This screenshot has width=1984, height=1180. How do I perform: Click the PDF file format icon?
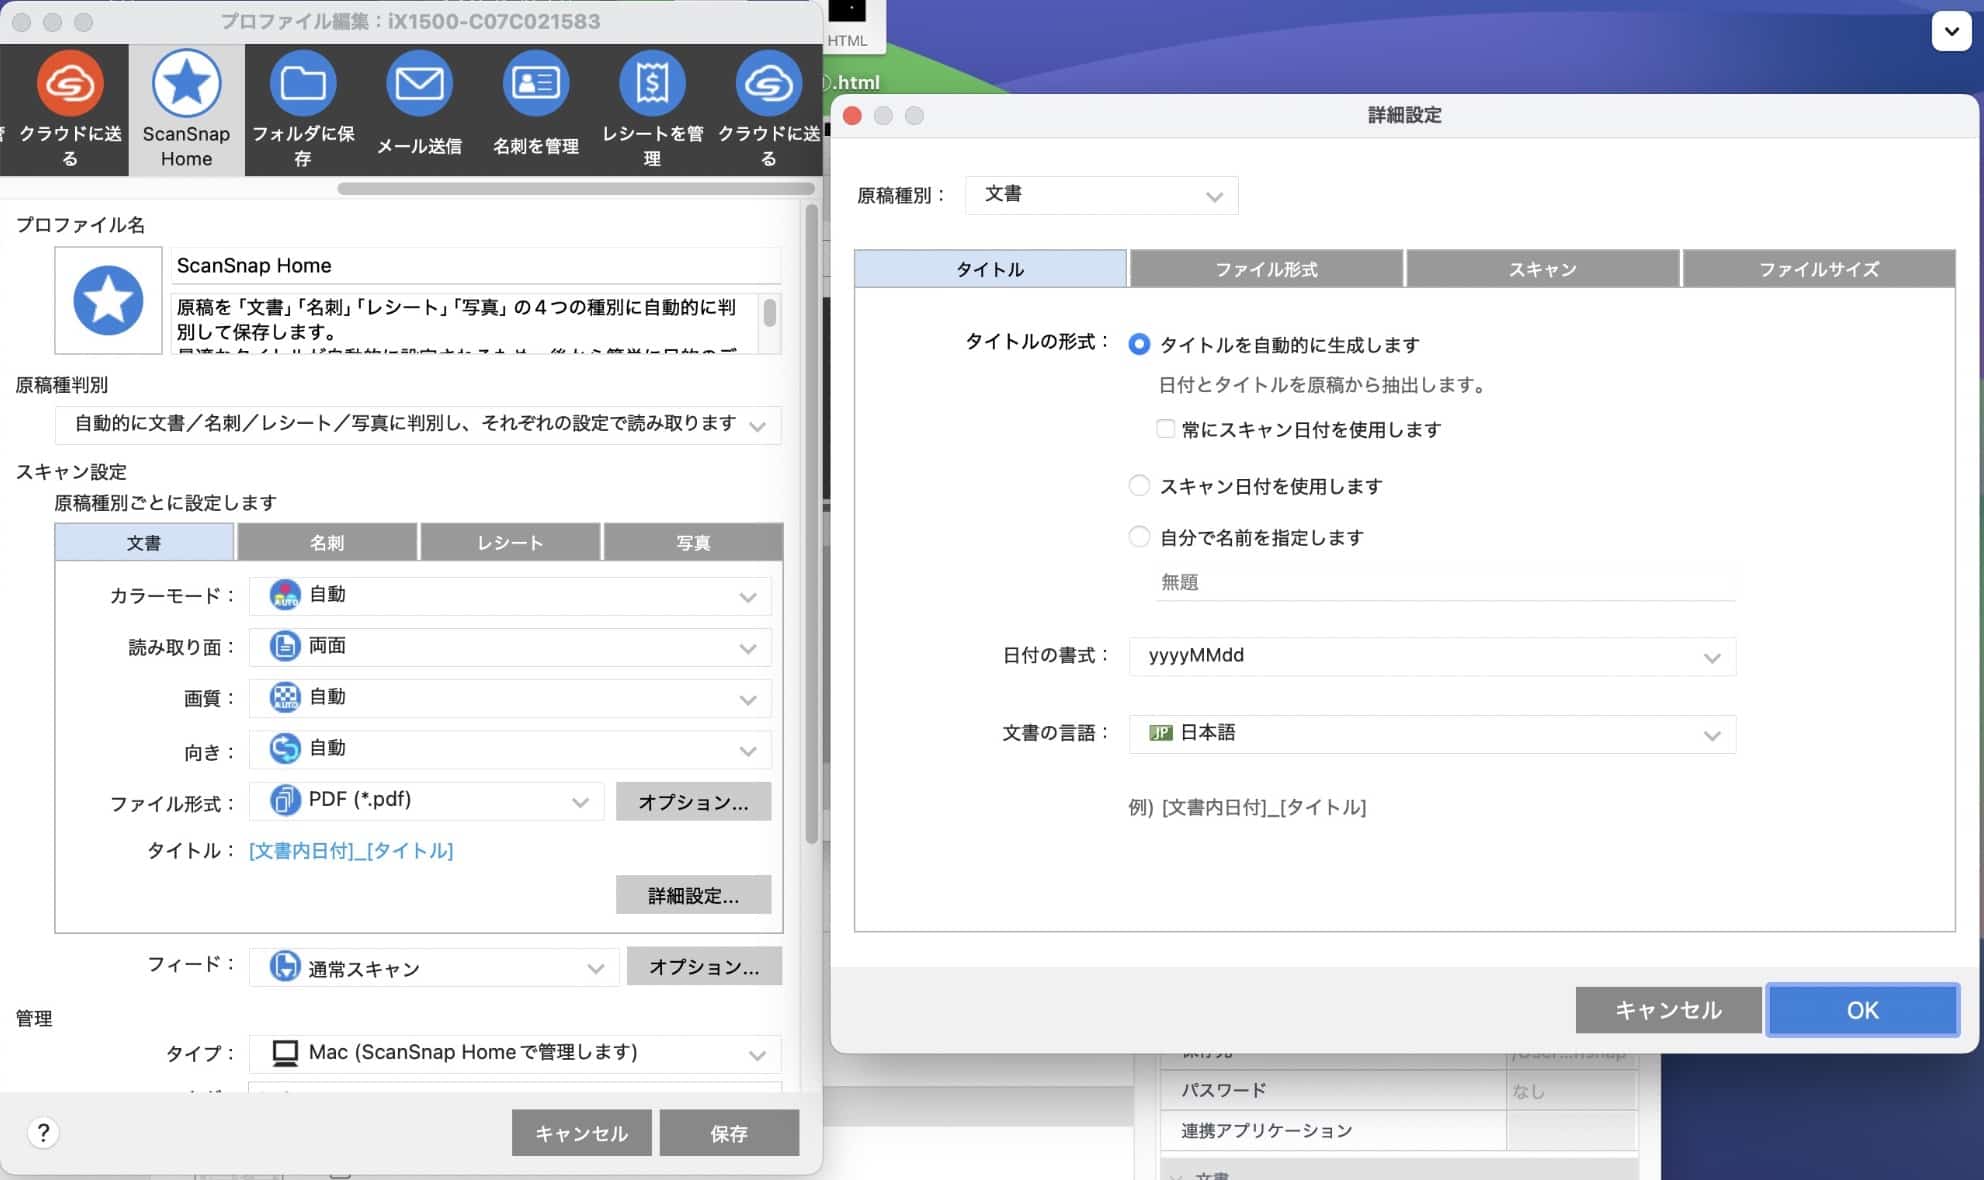(285, 800)
